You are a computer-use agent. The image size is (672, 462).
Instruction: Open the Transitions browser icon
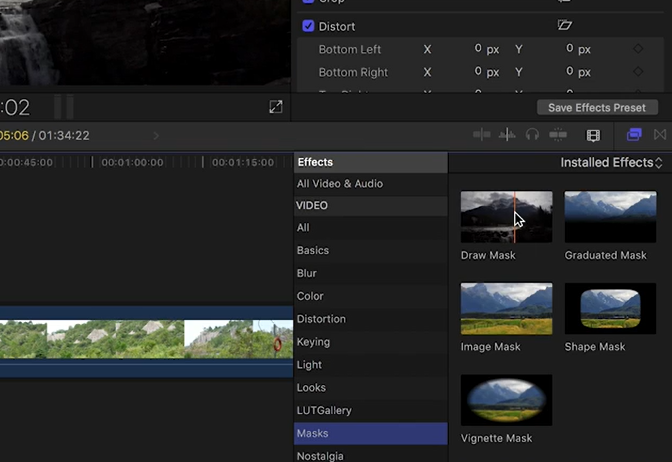[659, 135]
